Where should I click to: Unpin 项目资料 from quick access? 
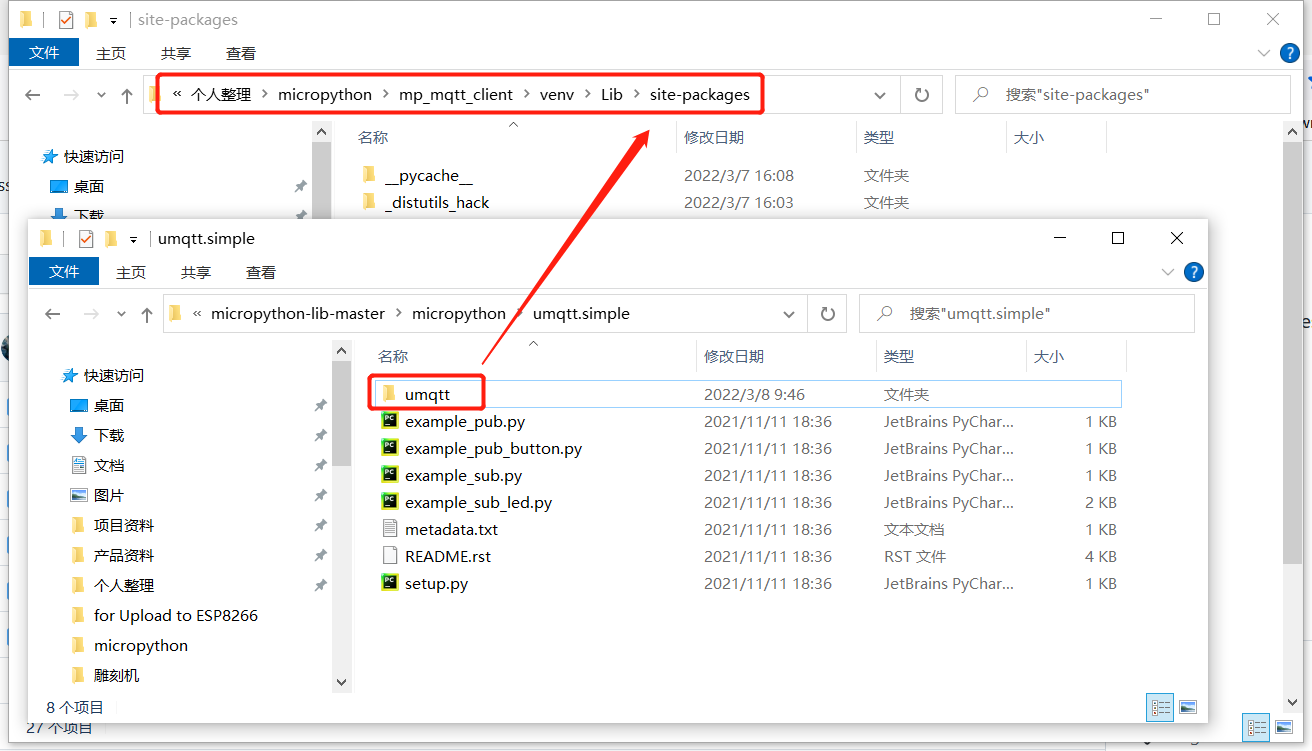click(x=321, y=524)
